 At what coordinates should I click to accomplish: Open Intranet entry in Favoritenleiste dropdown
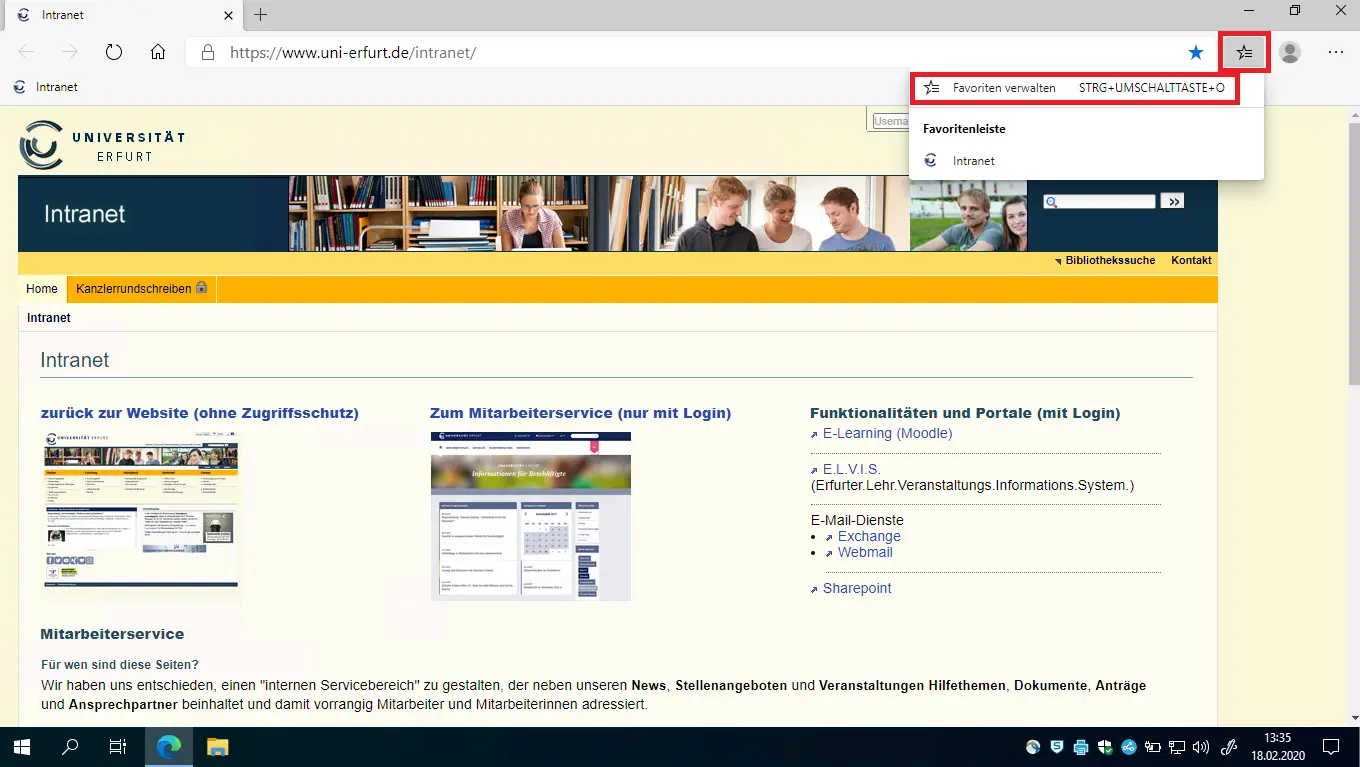tap(973, 160)
